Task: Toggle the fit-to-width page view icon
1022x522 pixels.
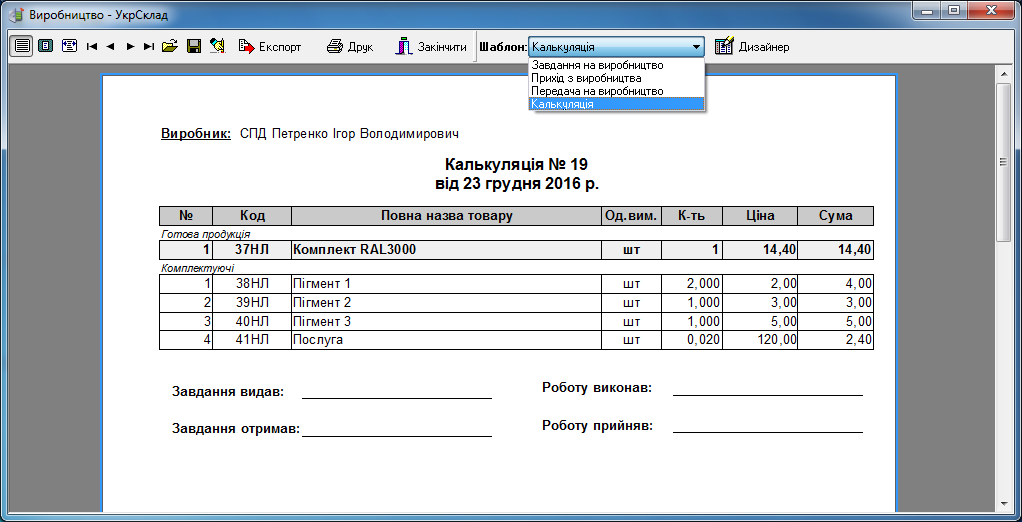Action: pyautogui.click(x=69, y=46)
